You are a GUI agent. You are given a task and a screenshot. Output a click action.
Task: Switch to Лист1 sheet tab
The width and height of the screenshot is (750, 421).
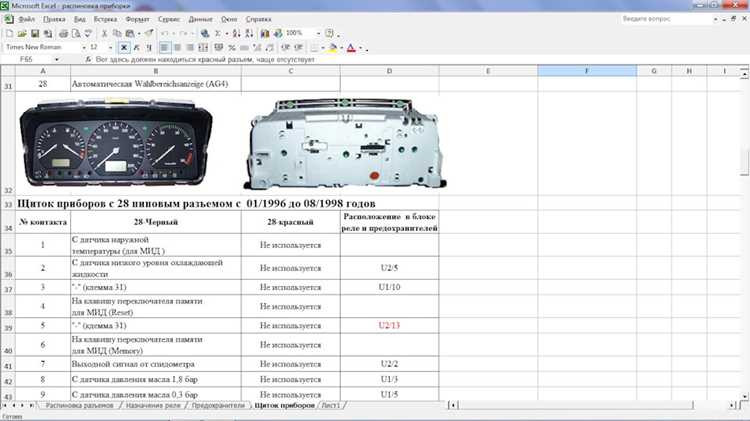click(331, 405)
